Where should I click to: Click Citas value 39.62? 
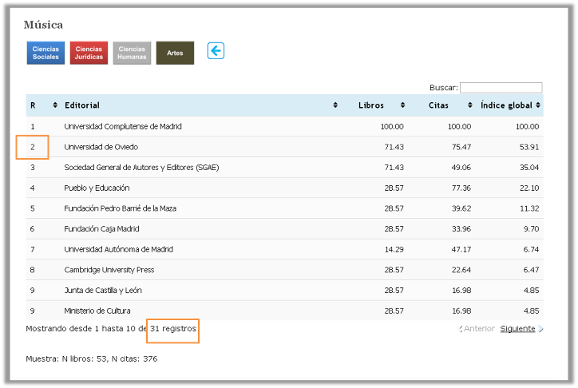point(461,208)
